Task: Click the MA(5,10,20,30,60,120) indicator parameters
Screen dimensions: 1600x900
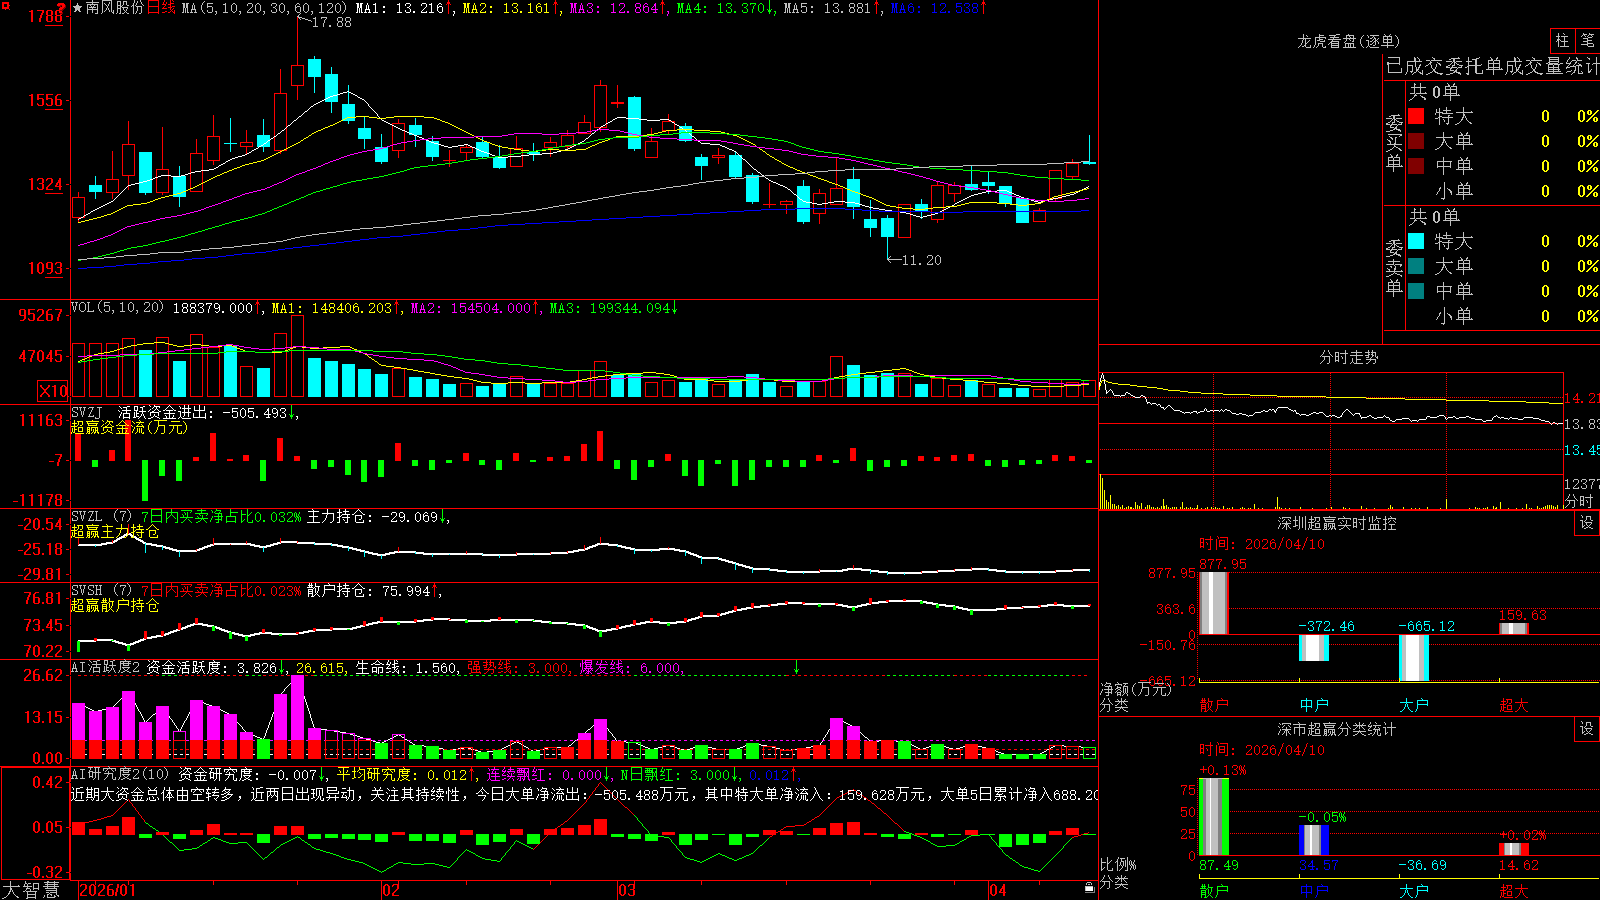Action: point(264,8)
